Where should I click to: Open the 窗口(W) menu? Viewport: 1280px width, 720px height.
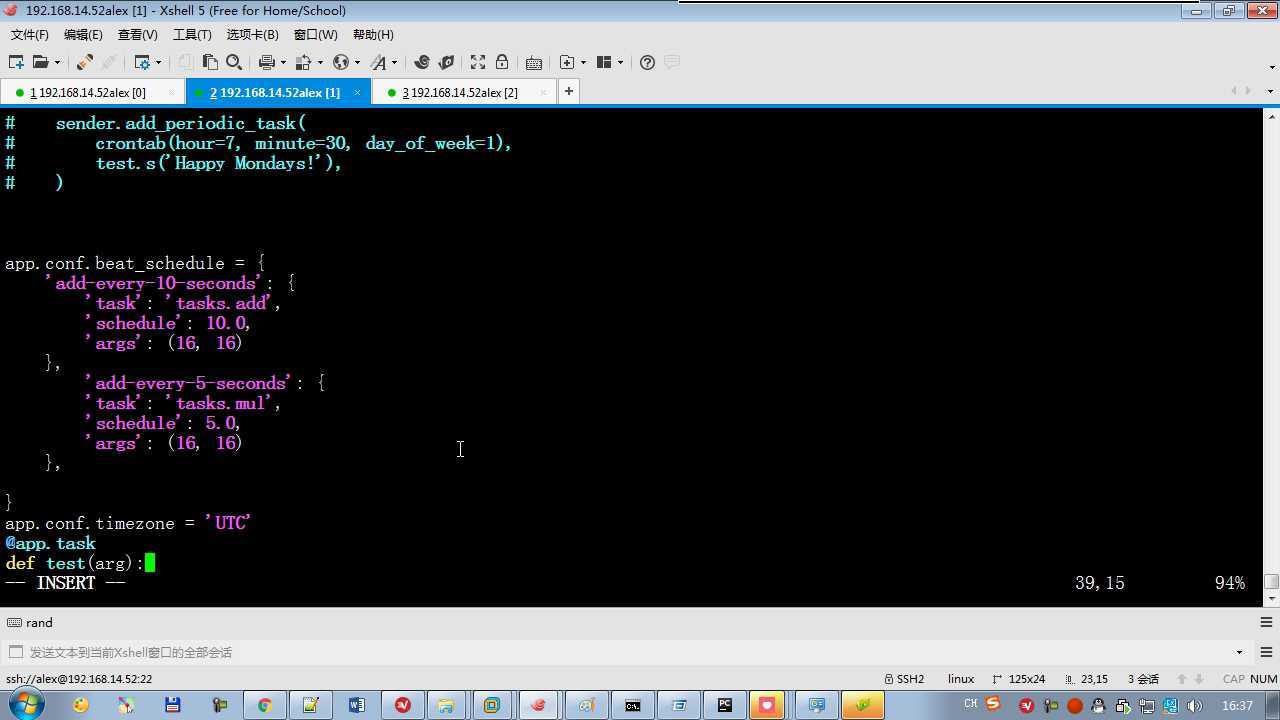[x=316, y=34]
